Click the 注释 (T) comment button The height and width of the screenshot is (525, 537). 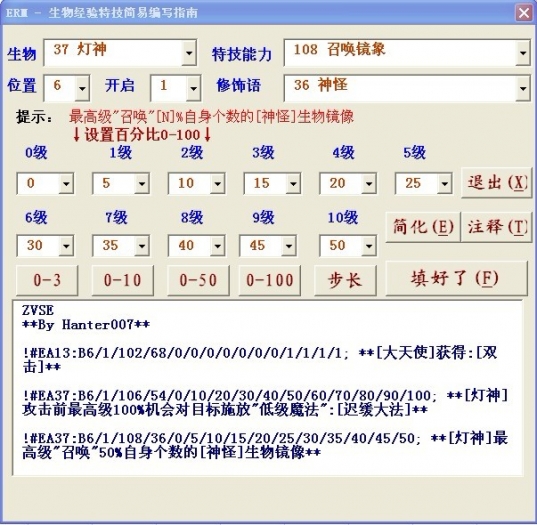pyautogui.click(x=496, y=227)
